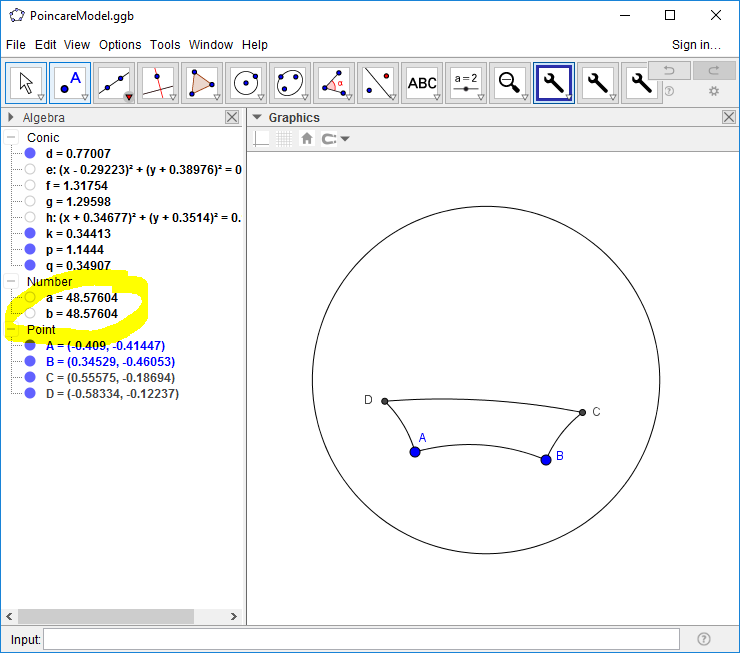Select the Slider a=2 tool
Image resolution: width=740 pixels, height=653 pixels.
pos(466,83)
